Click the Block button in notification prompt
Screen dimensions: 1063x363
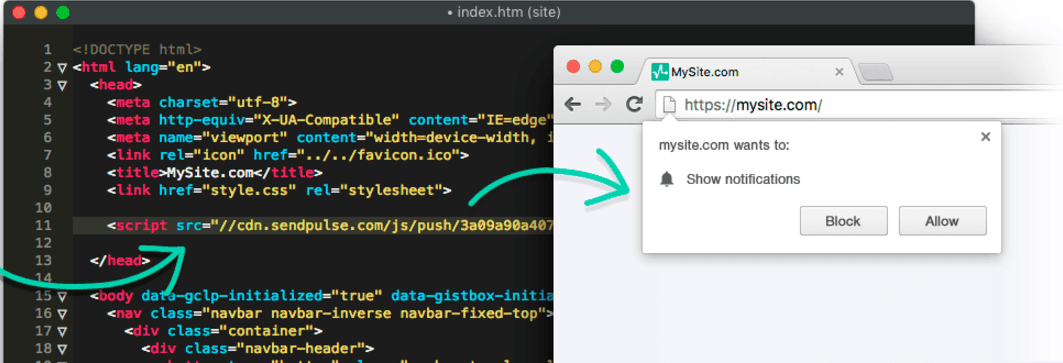843,221
